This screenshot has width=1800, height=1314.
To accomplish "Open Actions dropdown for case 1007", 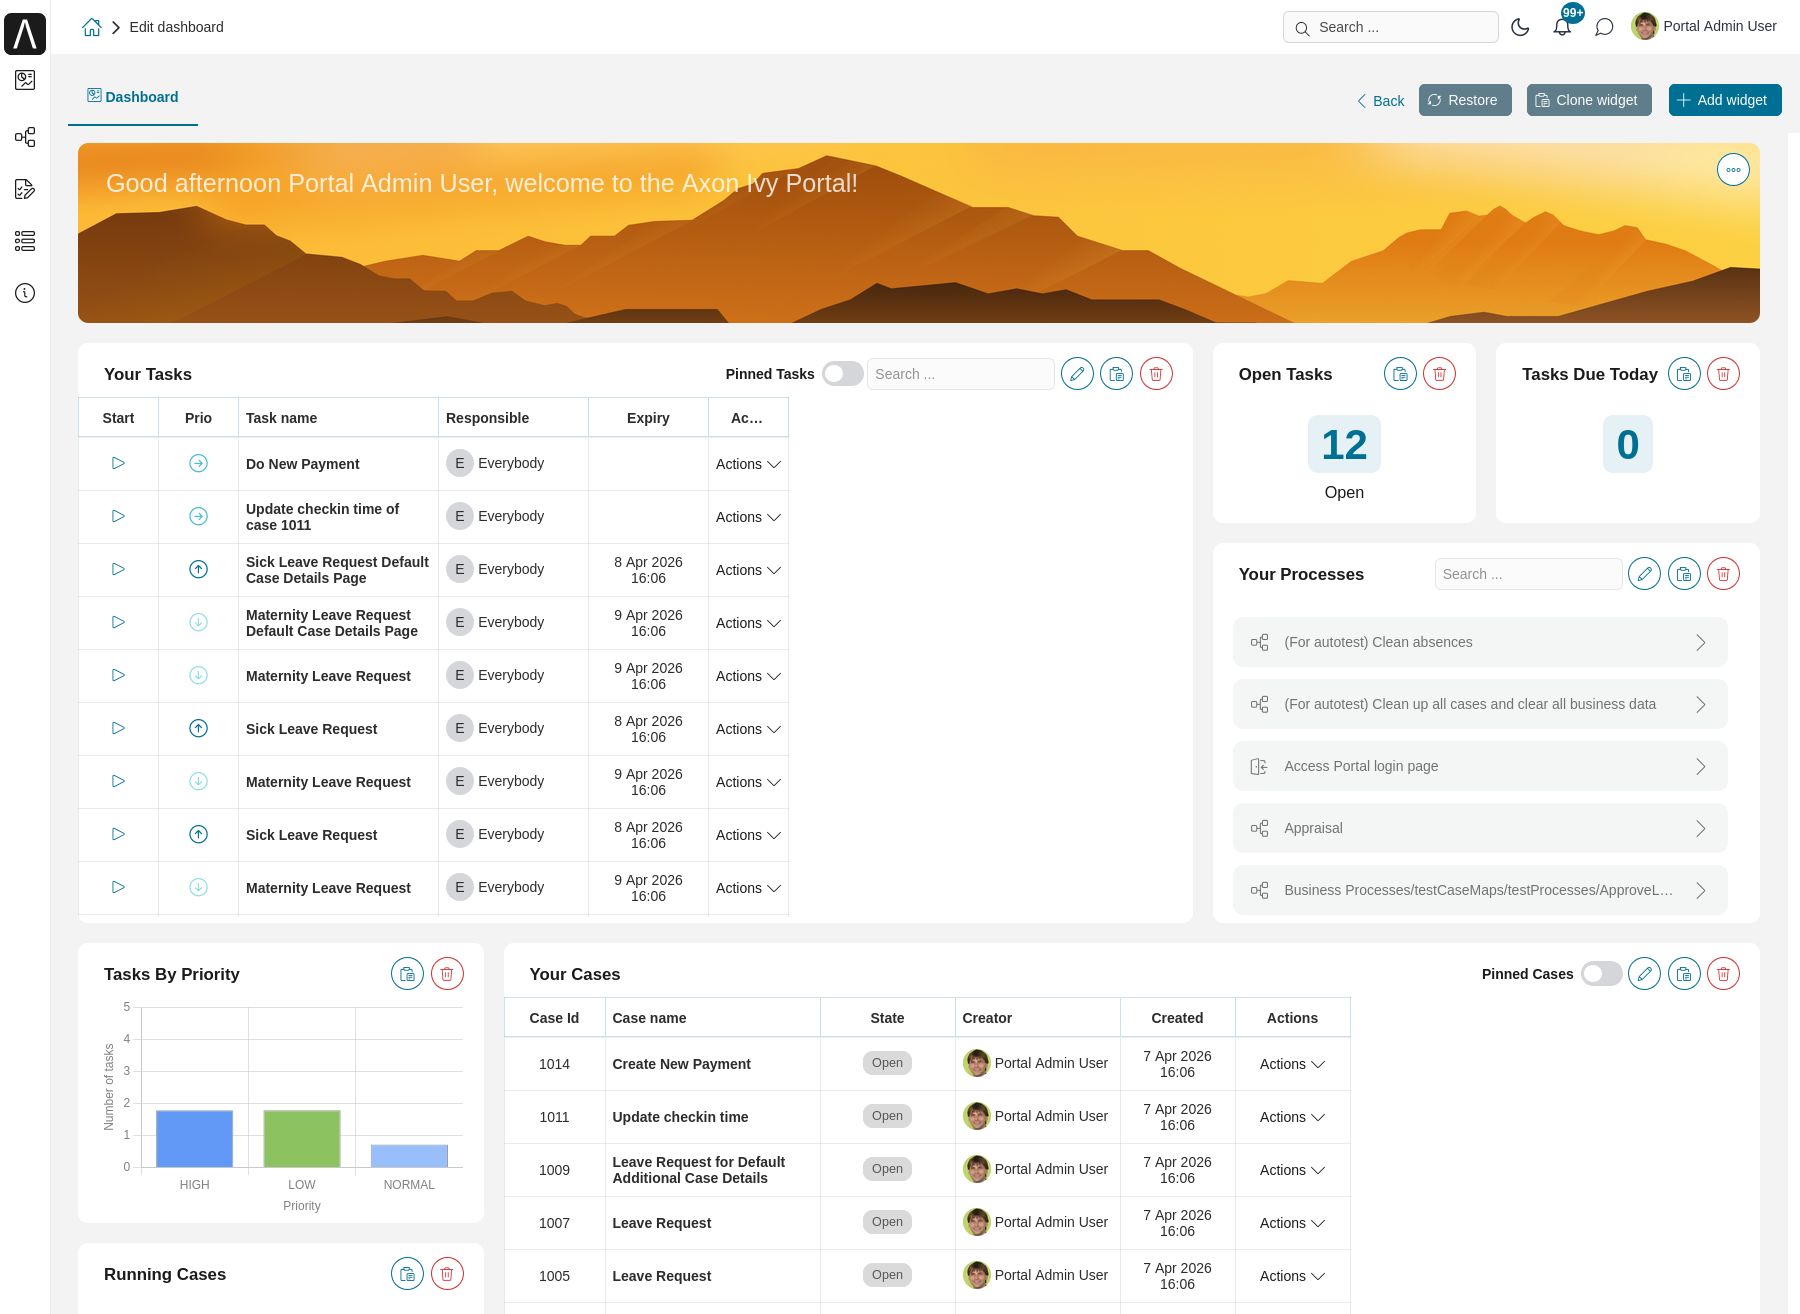I will 1292,1223.
